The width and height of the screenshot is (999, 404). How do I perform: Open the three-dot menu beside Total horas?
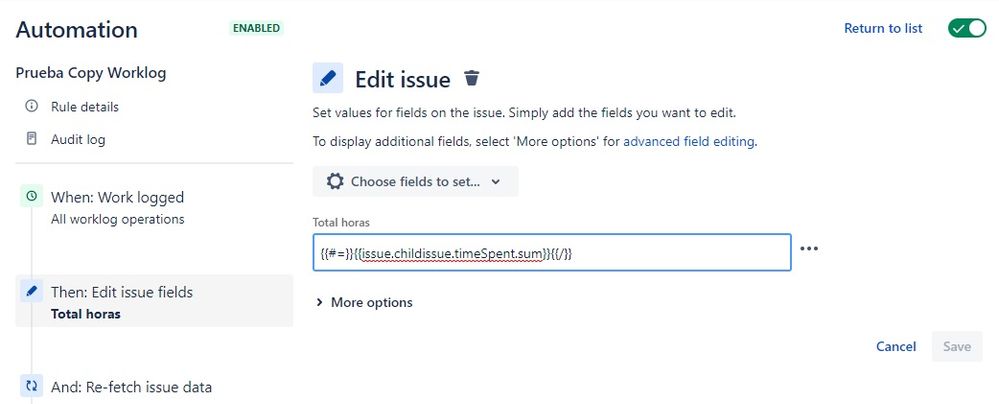(809, 249)
